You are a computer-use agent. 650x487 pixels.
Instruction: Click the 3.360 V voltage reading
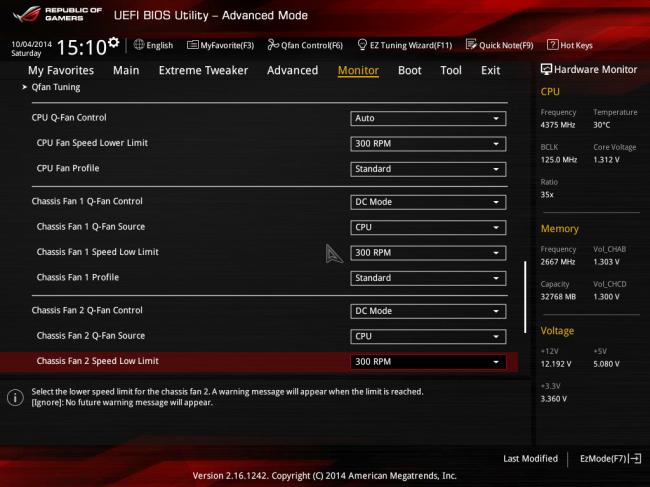[553, 399]
